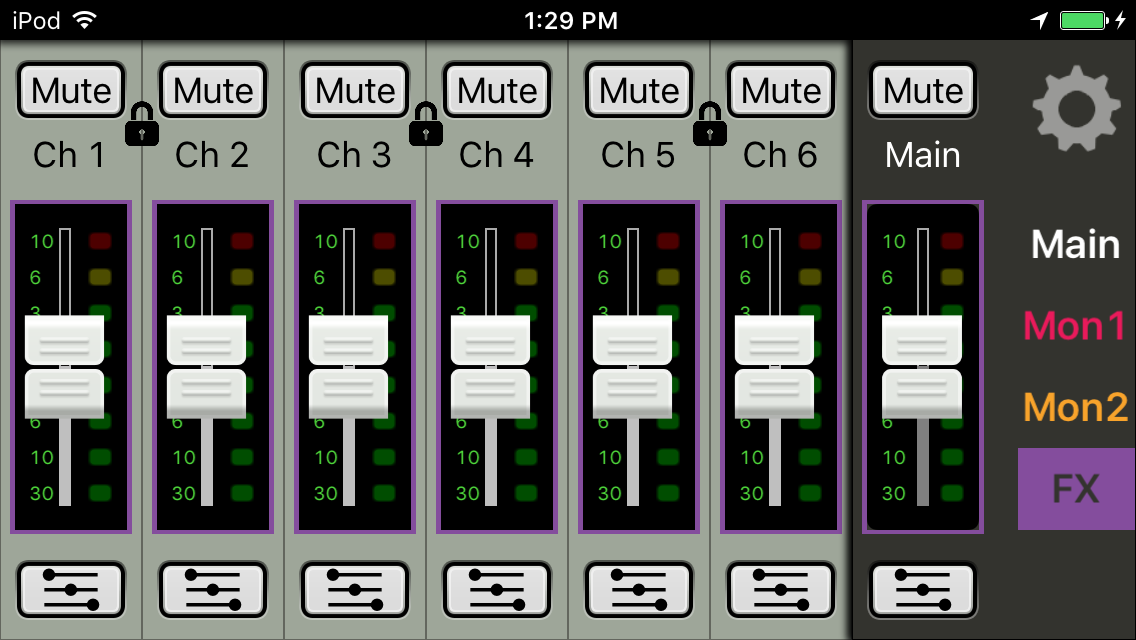1136x640 pixels.
Task: Mute channel Ch 5
Action: coord(639,91)
